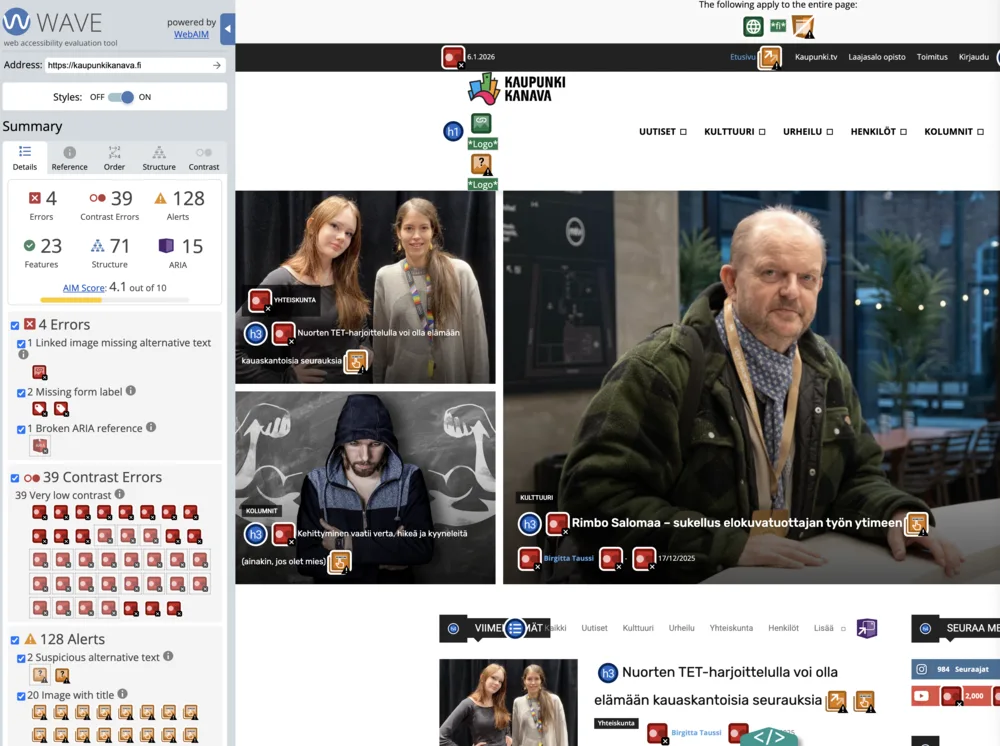Viewport: 1000px width, 746px height.
Task: Click the YouTube icon under Seuraa Me
Action: point(921,696)
